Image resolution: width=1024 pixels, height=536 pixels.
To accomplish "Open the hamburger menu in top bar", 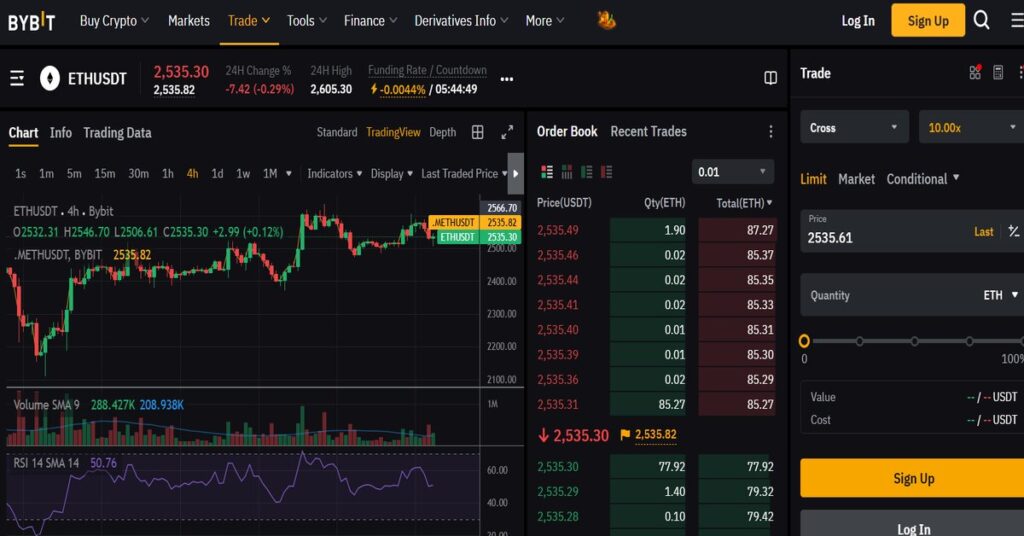I will point(1017,20).
